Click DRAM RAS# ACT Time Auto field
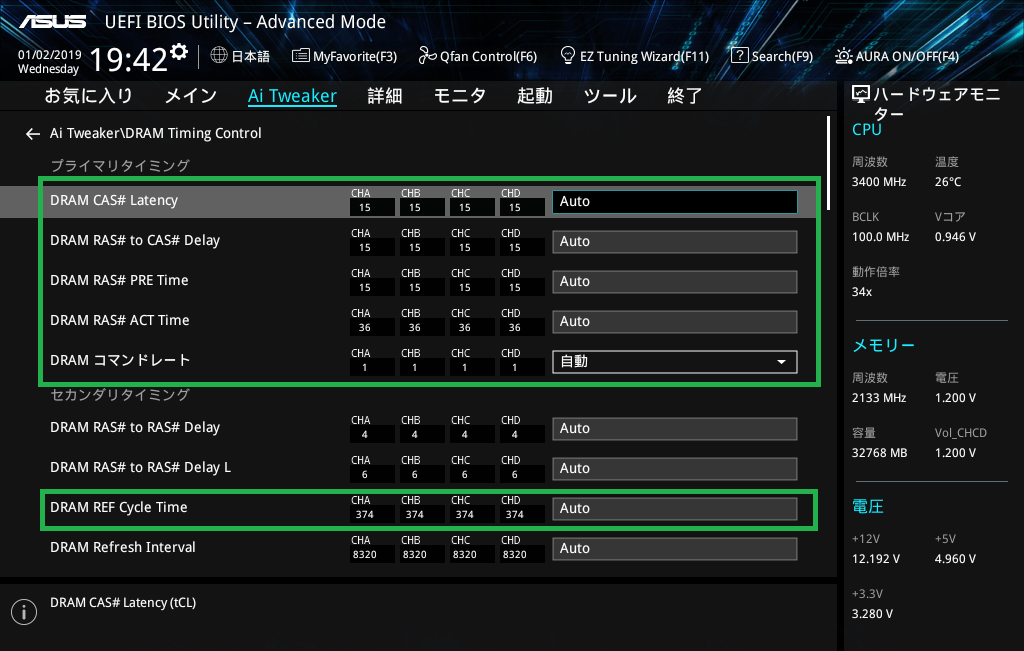The width and height of the screenshot is (1024, 651). click(x=675, y=322)
